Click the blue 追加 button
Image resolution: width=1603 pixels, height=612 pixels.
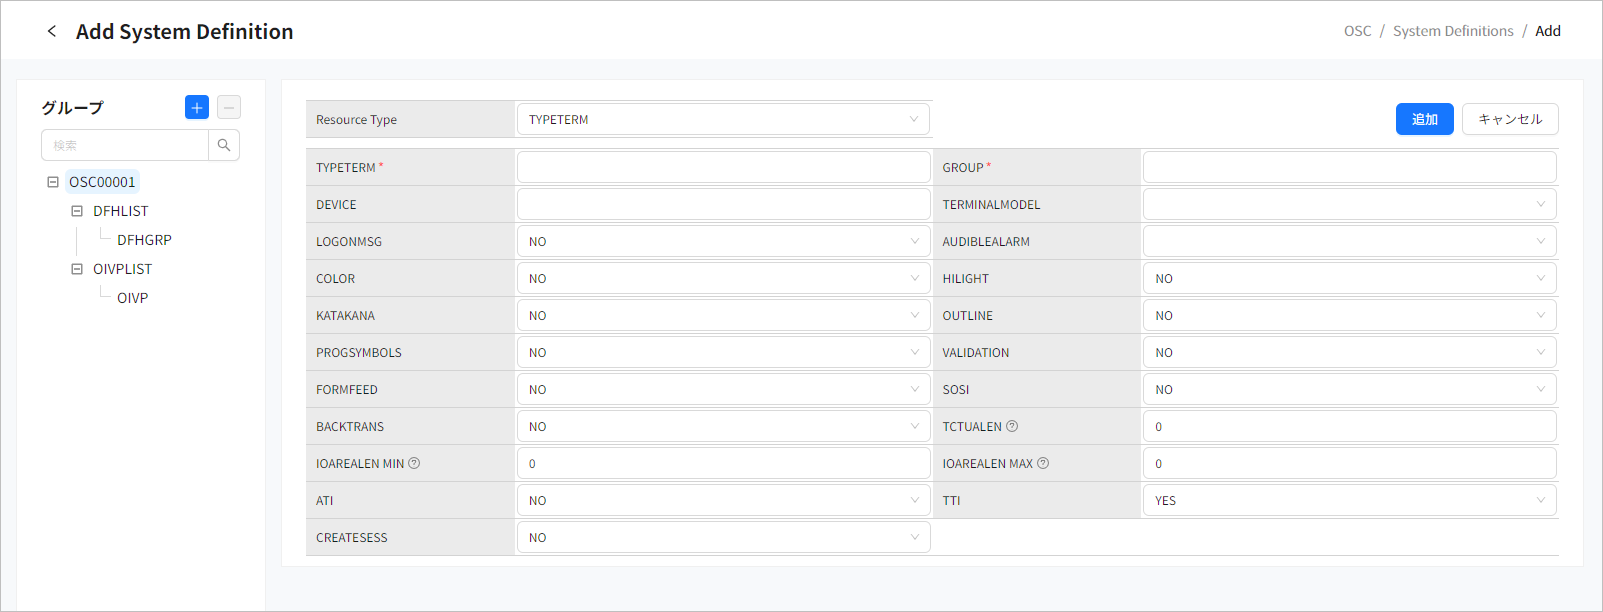1424,119
